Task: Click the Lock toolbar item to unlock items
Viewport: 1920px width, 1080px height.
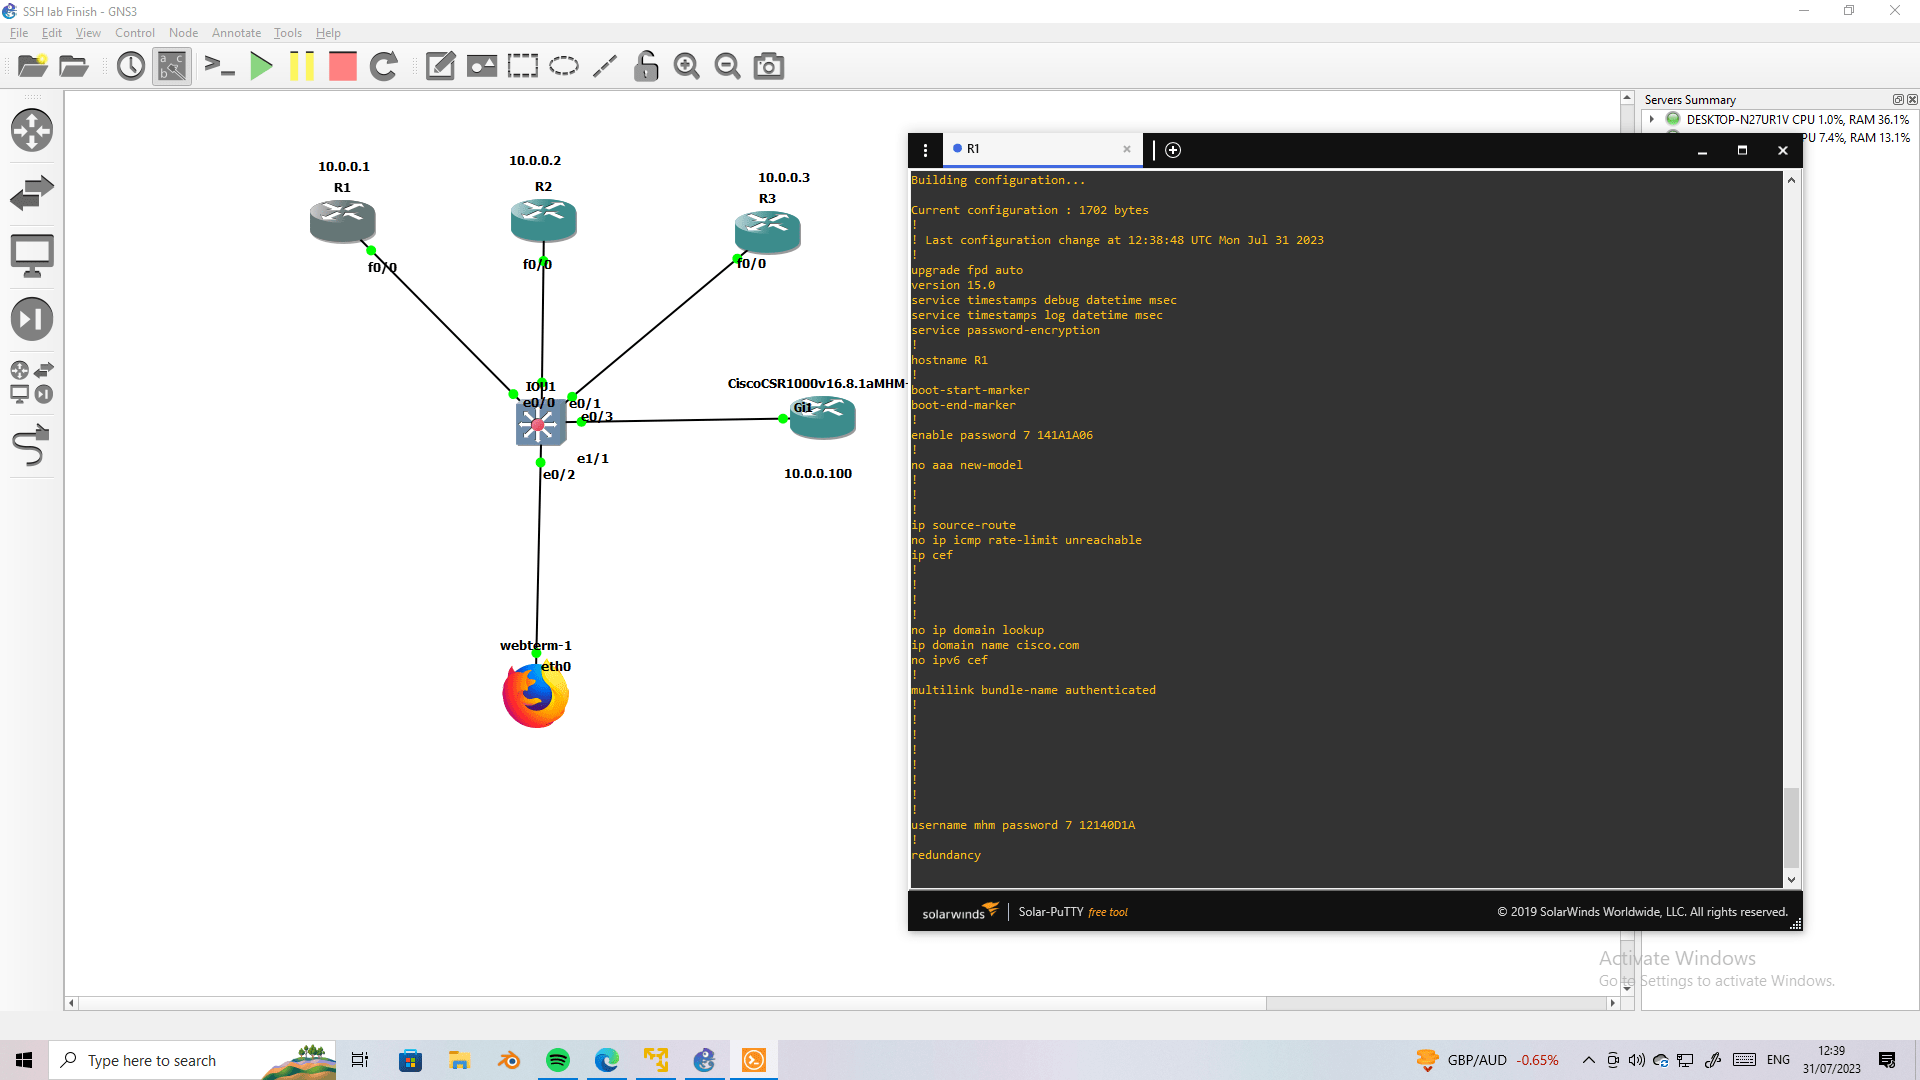Action: click(x=645, y=66)
